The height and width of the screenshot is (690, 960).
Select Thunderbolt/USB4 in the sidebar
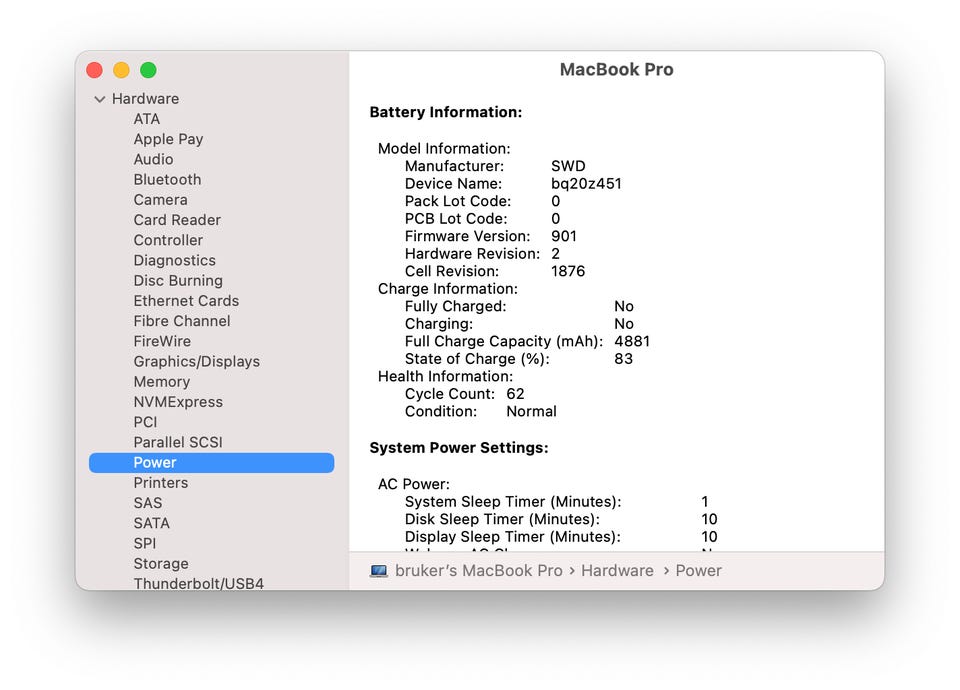pos(198,583)
